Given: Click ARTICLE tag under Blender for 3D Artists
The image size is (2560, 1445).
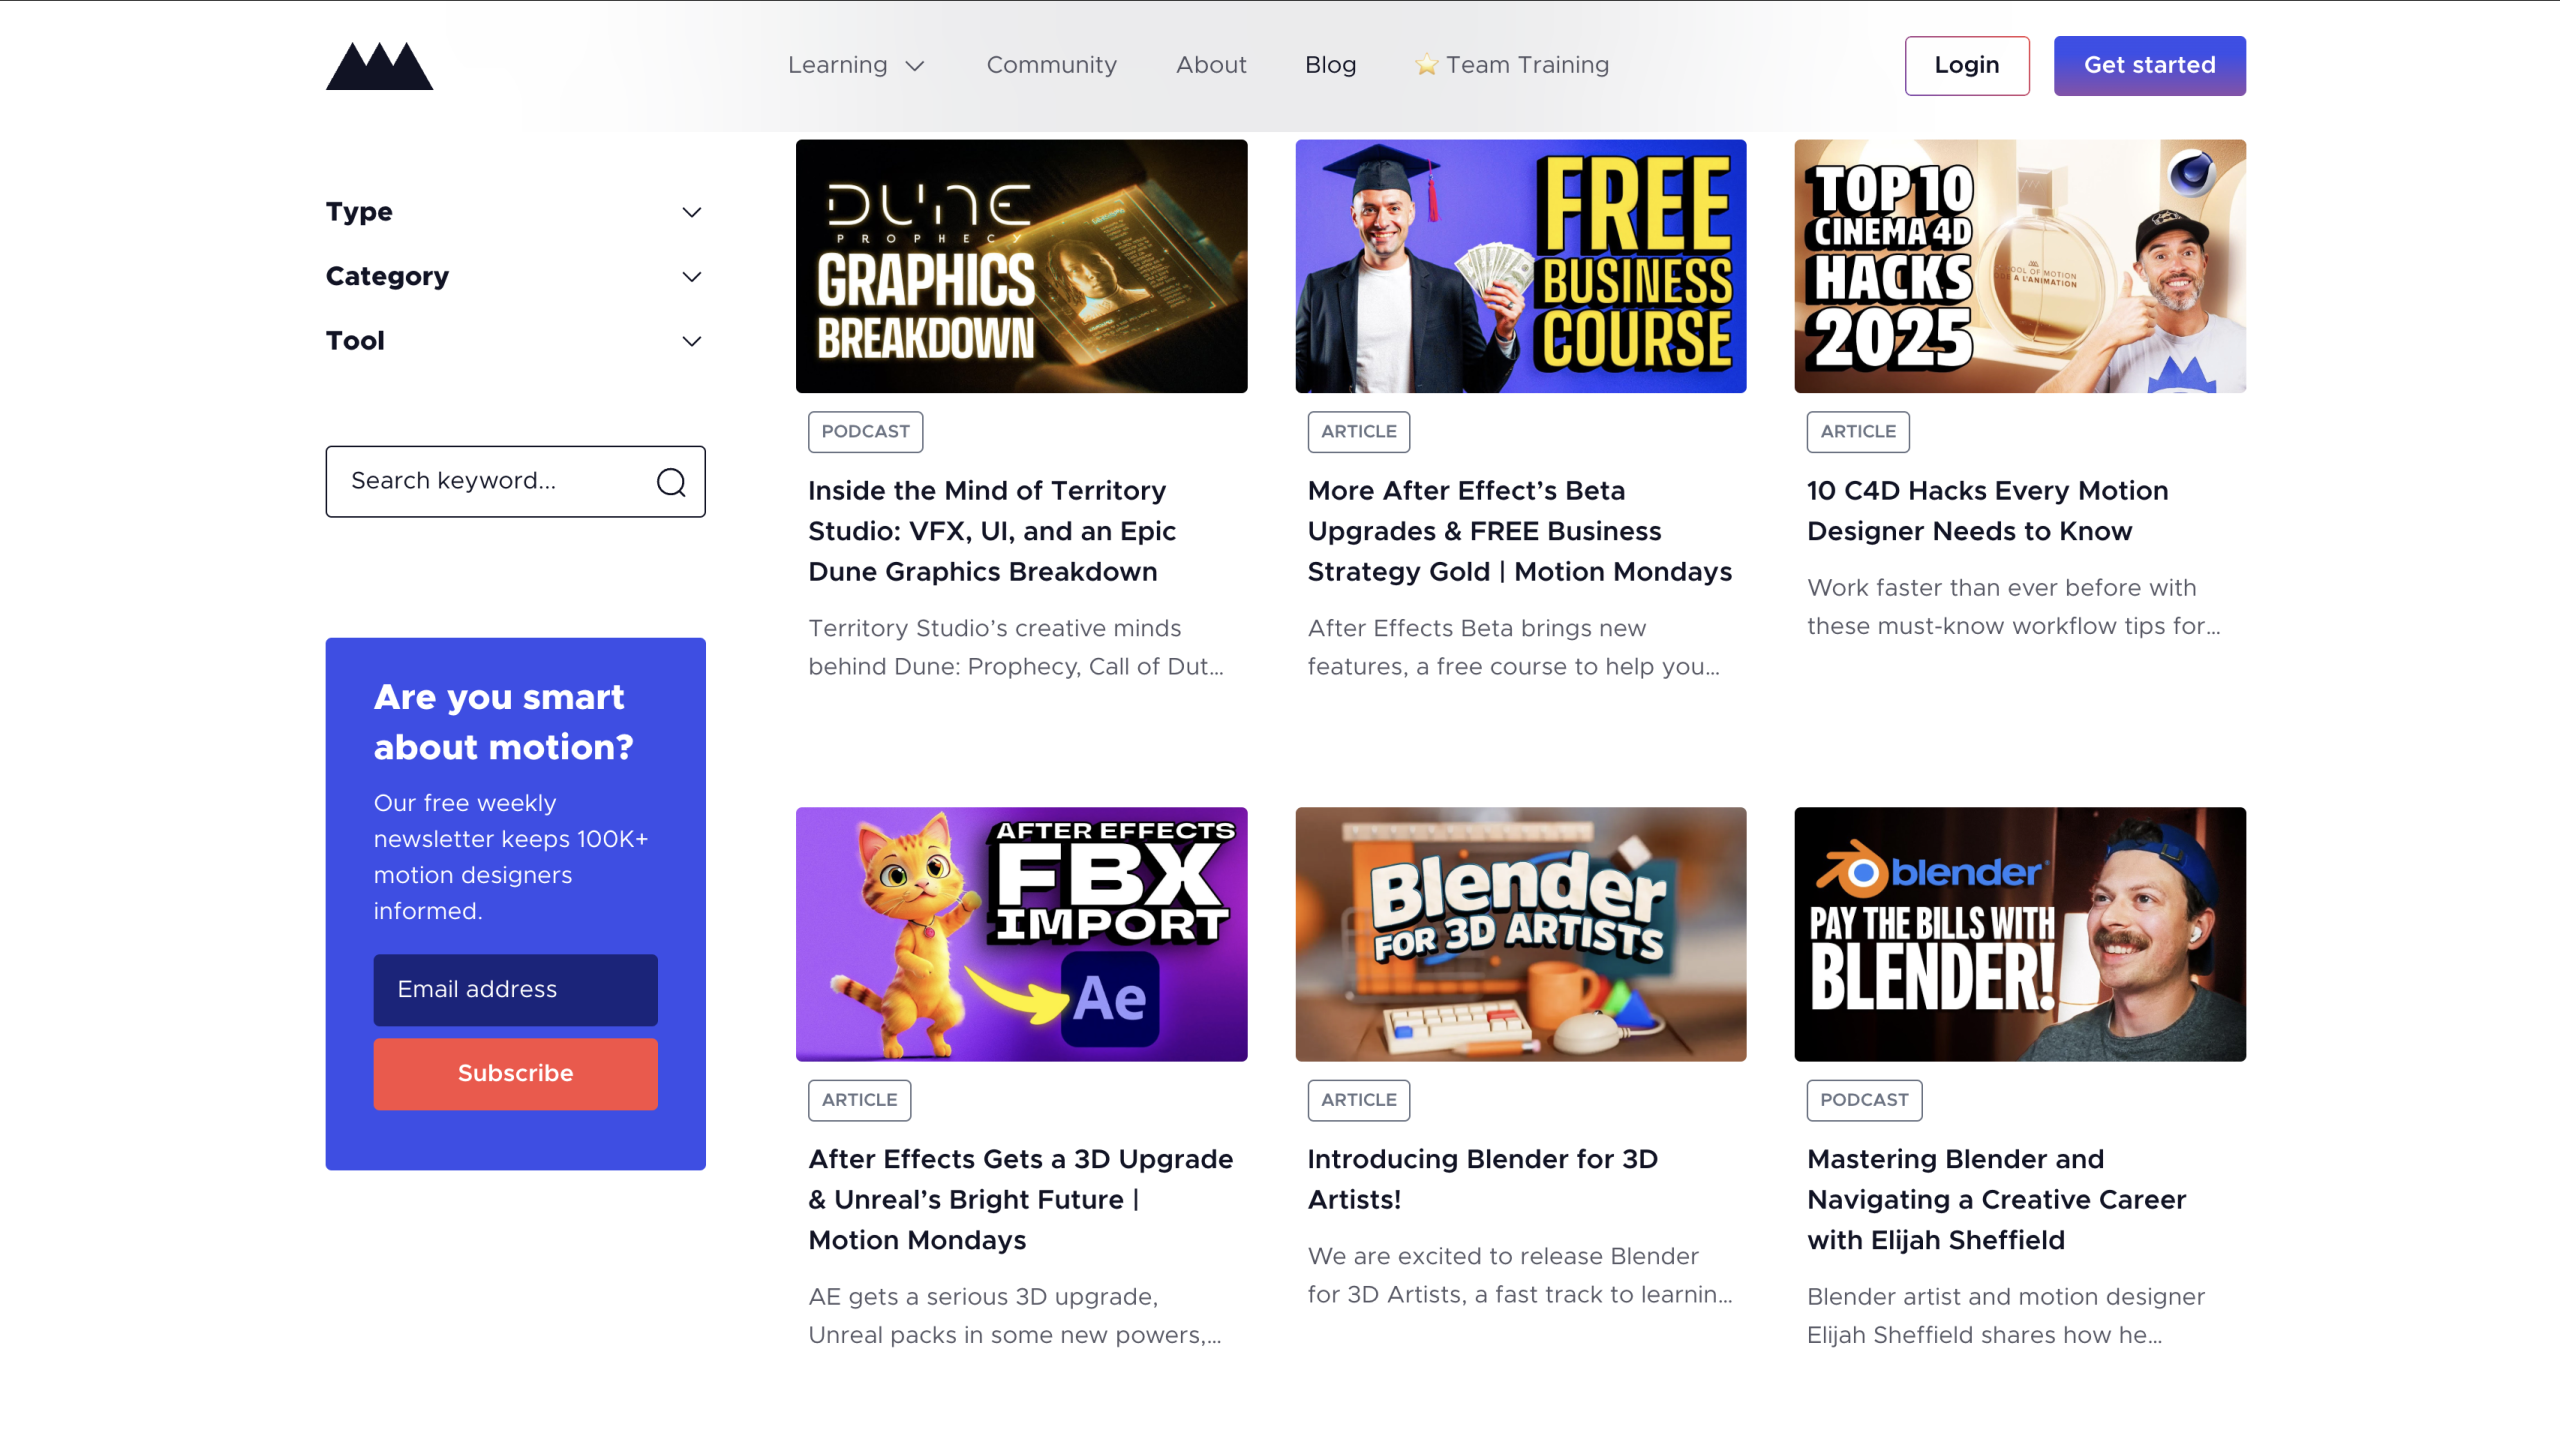Looking at the screenshot, I should point(1358,1100).
